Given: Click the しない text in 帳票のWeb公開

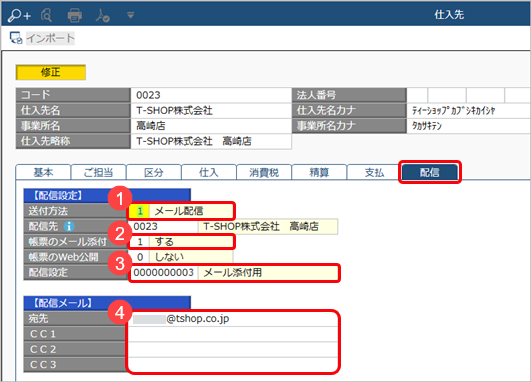Looking at the screenshot, I should 169,257.
